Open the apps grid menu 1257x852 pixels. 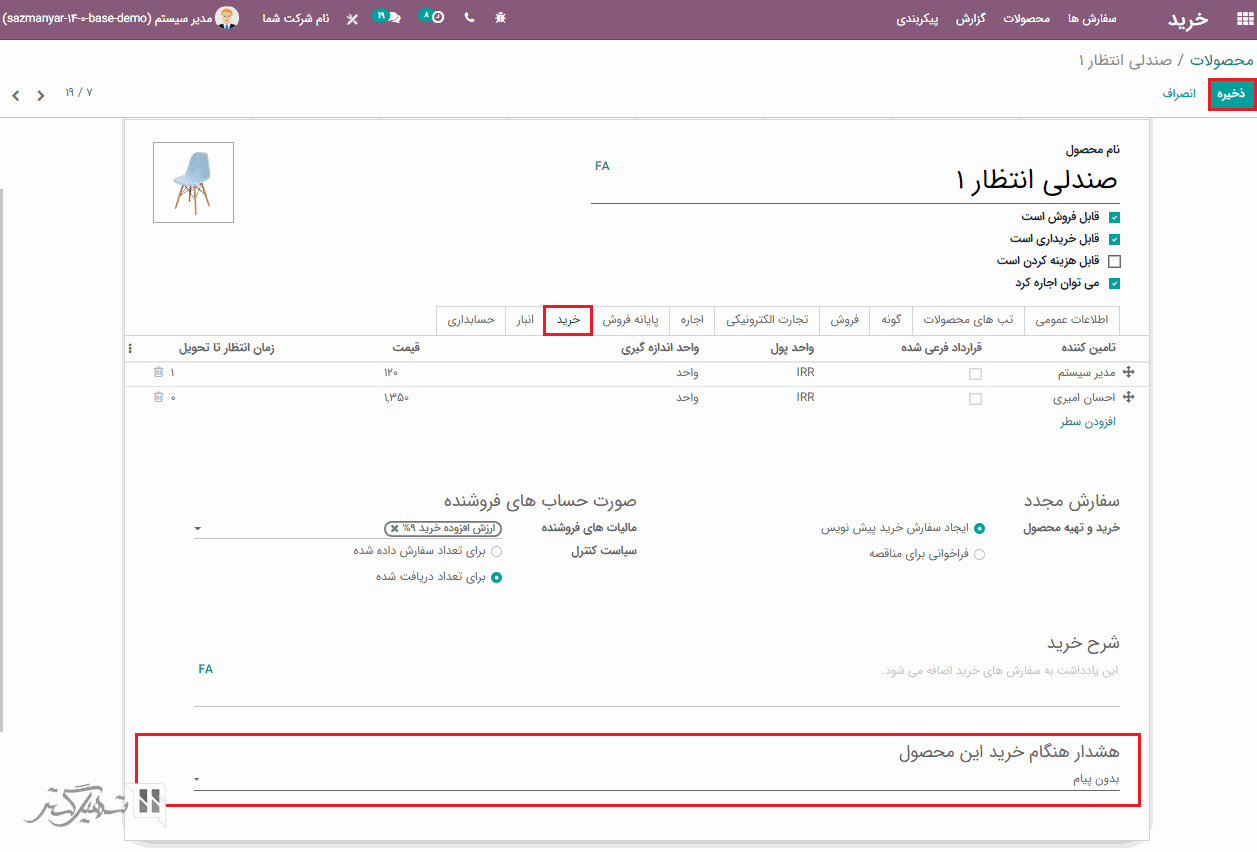[x=1243, y=19]
